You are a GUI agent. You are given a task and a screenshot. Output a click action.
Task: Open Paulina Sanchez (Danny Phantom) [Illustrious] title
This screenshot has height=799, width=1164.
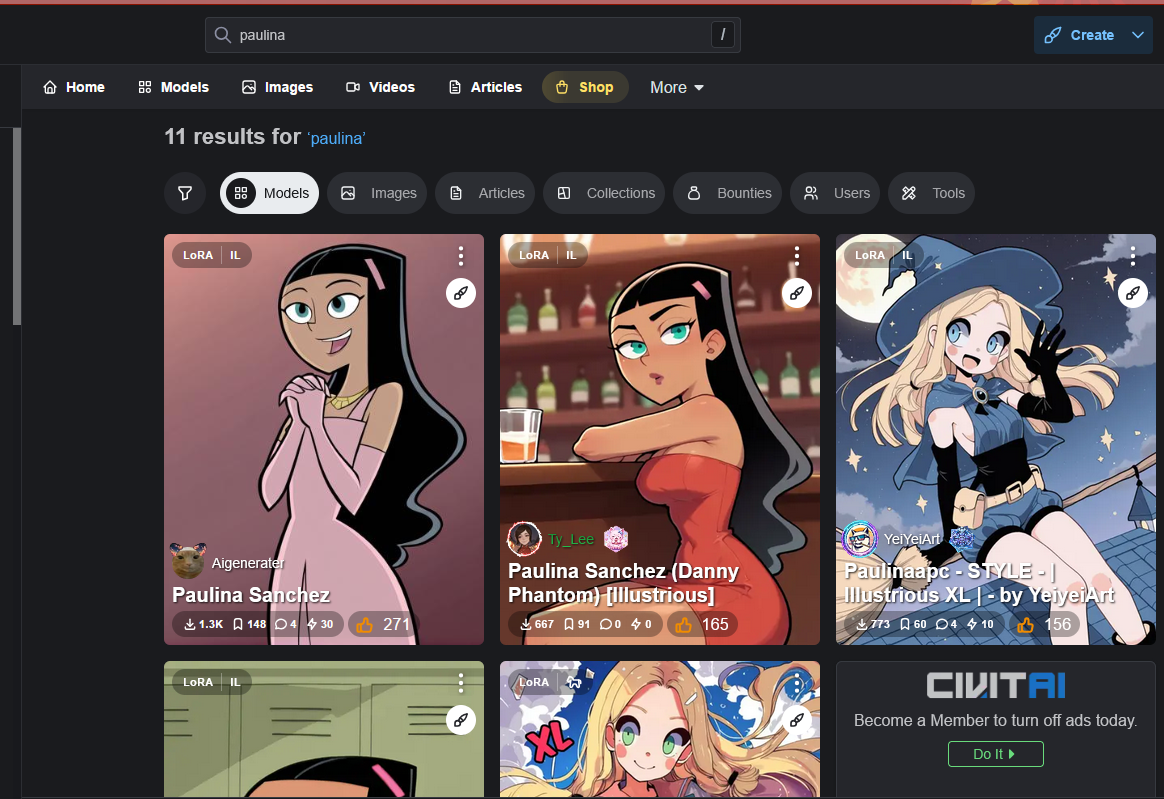(x=624, y=583)
